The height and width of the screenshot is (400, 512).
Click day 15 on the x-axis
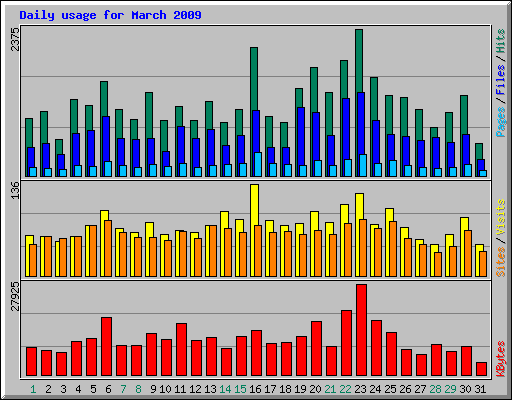point(240,389)
